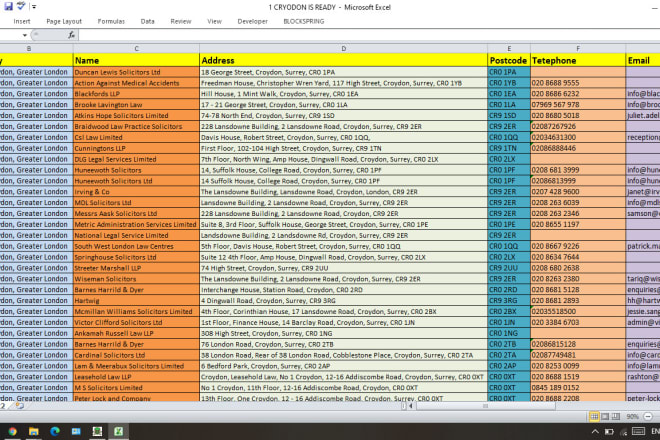Open the View ribbon tab
The width and height of the screenshot is (660, 440).
click(x=214, y=21)
